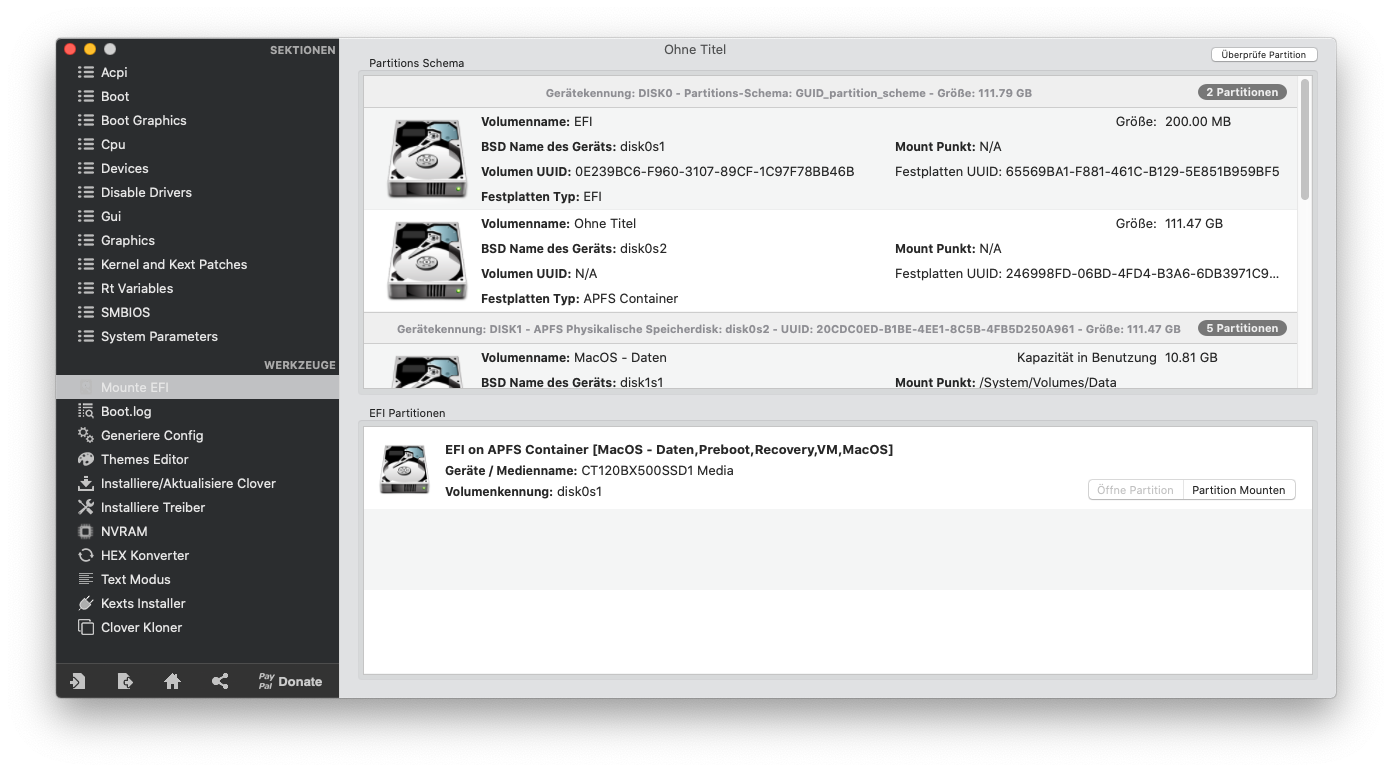The image size is (1392, 772).
Task: Open the SMBIOS section
Action: 125,312
